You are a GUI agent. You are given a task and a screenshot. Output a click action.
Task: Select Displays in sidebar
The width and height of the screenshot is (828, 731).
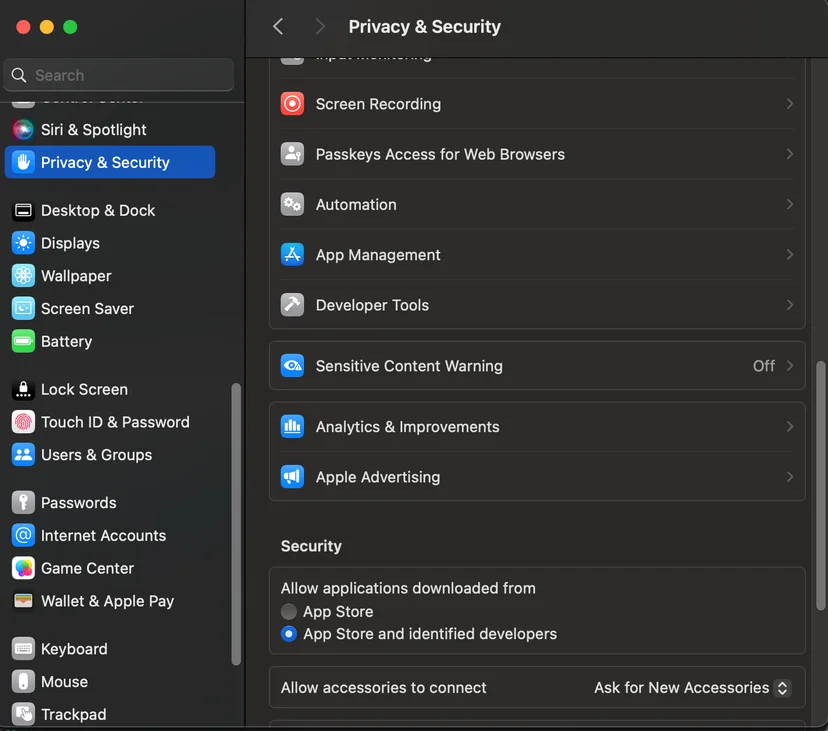(x=110, y=243)
